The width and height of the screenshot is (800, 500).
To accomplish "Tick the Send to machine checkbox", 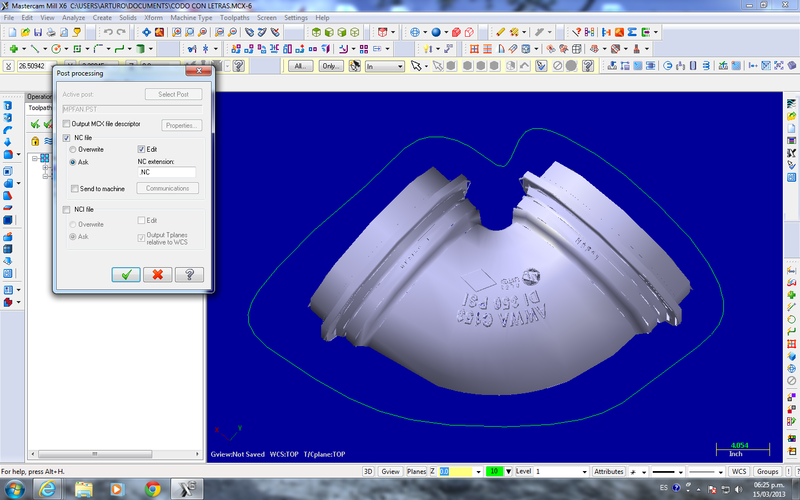I will point(74,188).
